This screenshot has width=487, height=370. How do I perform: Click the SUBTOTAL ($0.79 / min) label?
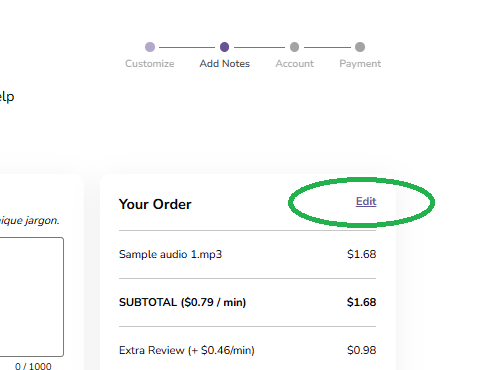click(x=182, y=302)
